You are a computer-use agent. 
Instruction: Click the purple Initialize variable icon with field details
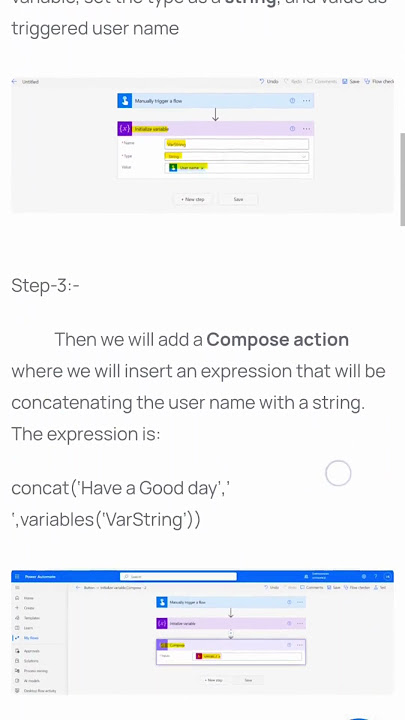coord(124,129)
